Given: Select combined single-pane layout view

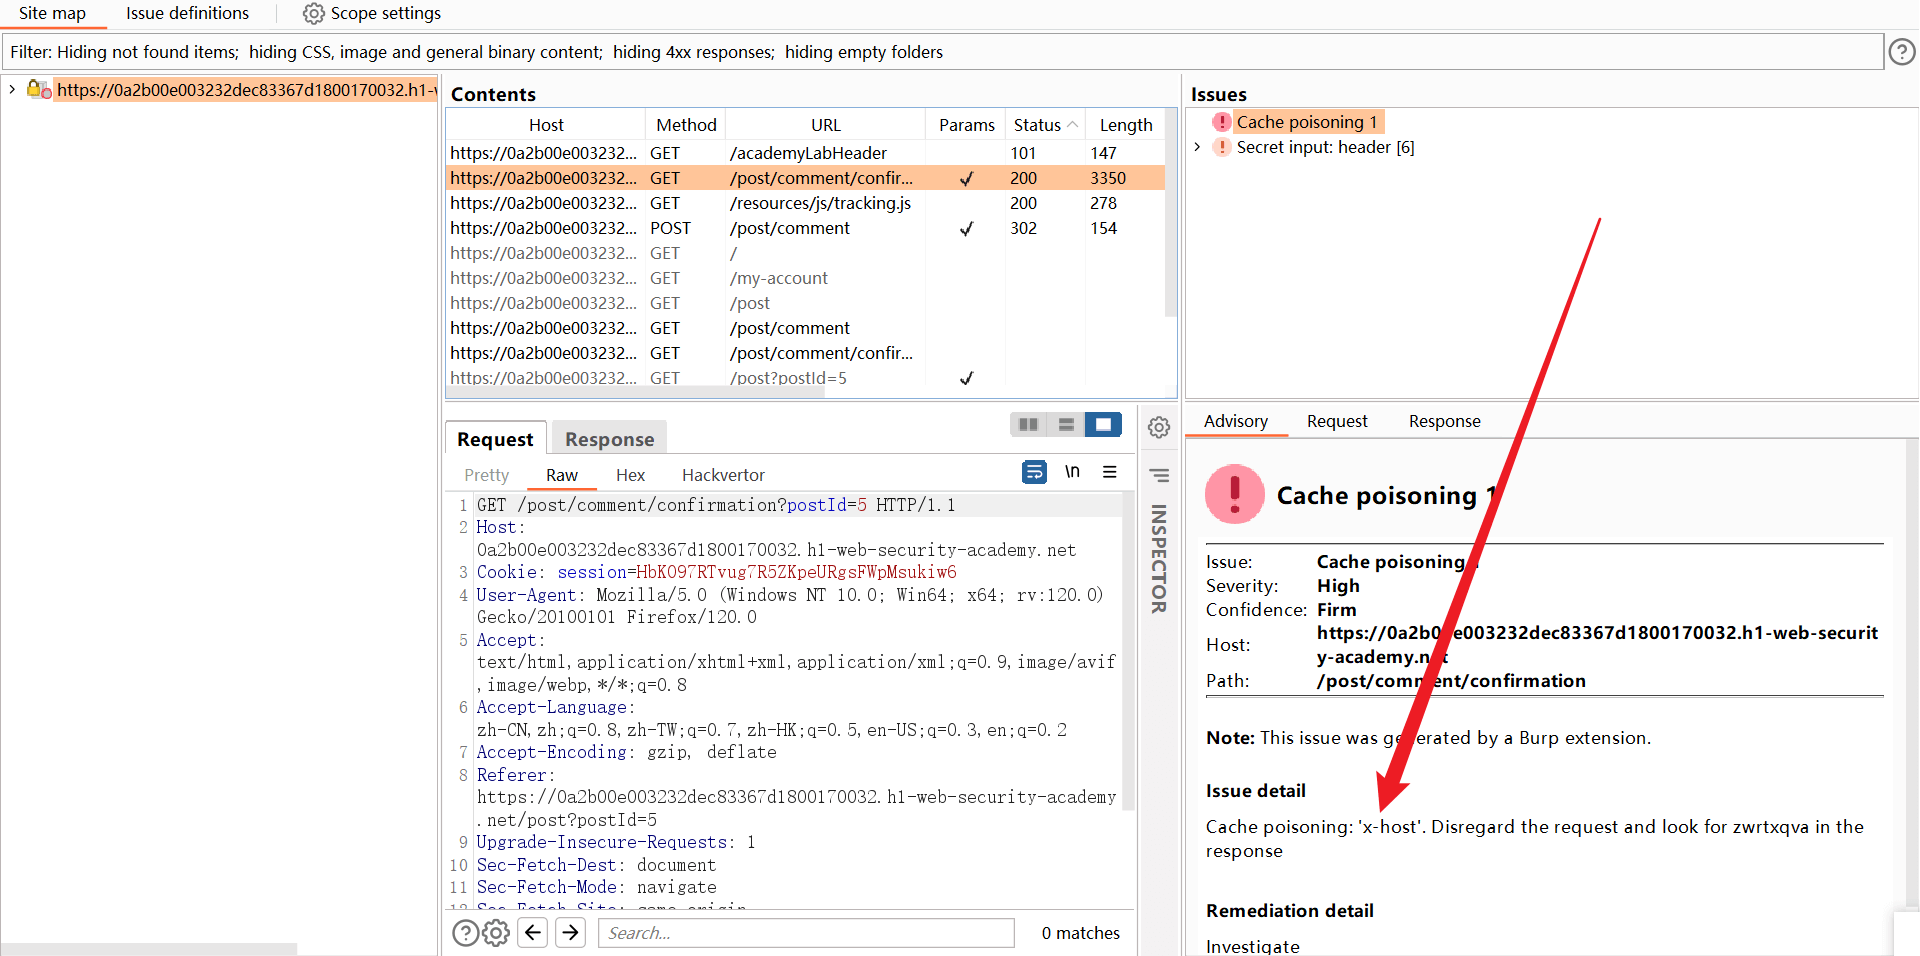Looking at the screenshot, I should pyautogui.click(x=1103, y=425).
